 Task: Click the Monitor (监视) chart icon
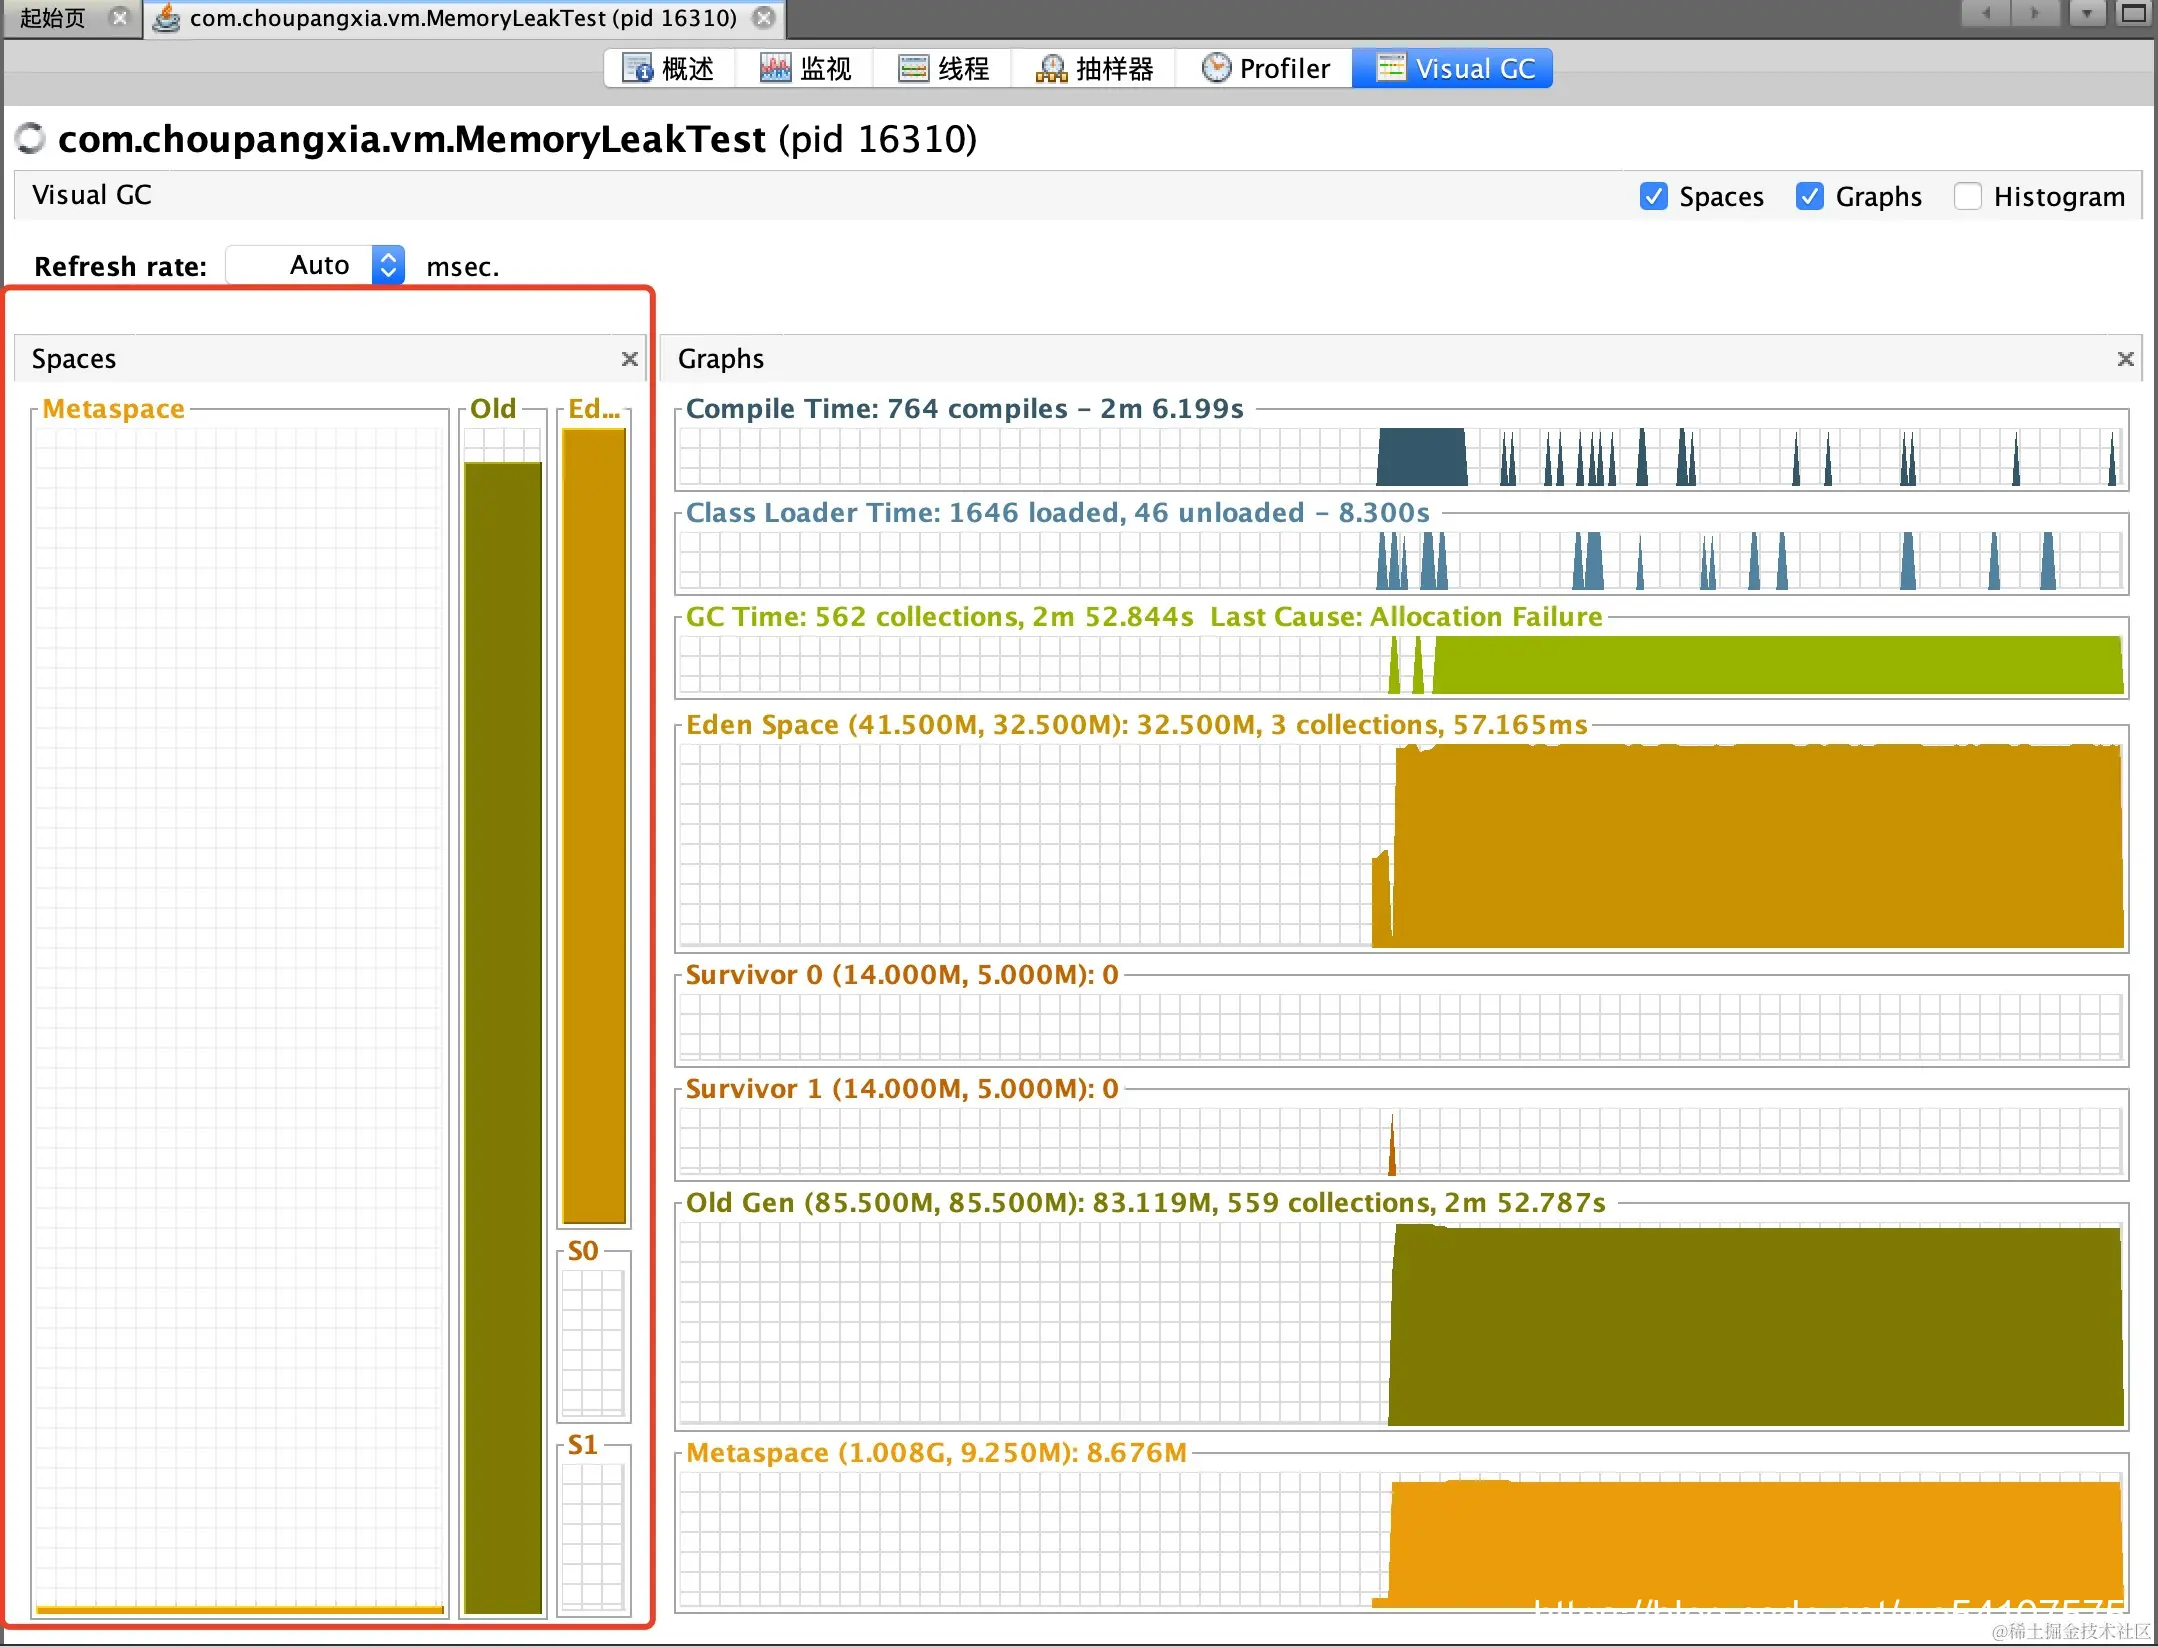pos(775,68)
